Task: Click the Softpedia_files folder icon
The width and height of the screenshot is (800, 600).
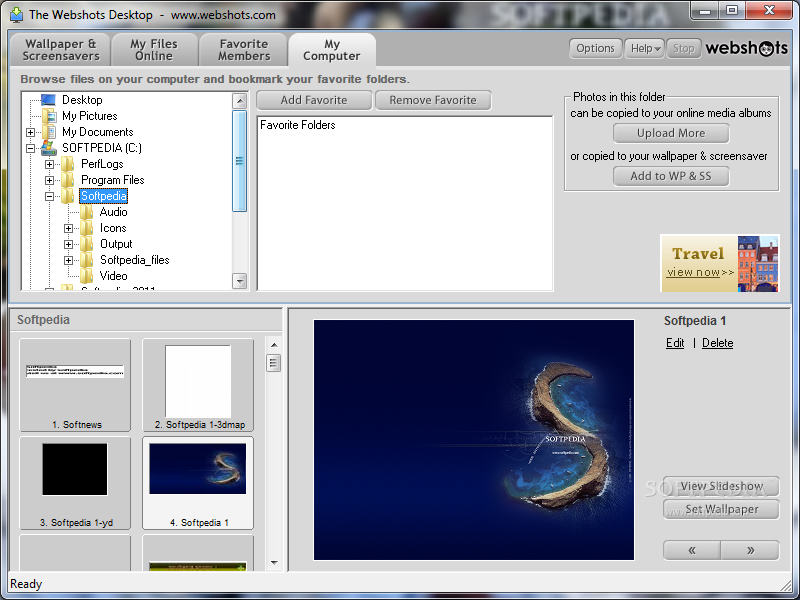Action: coord(86,260)
